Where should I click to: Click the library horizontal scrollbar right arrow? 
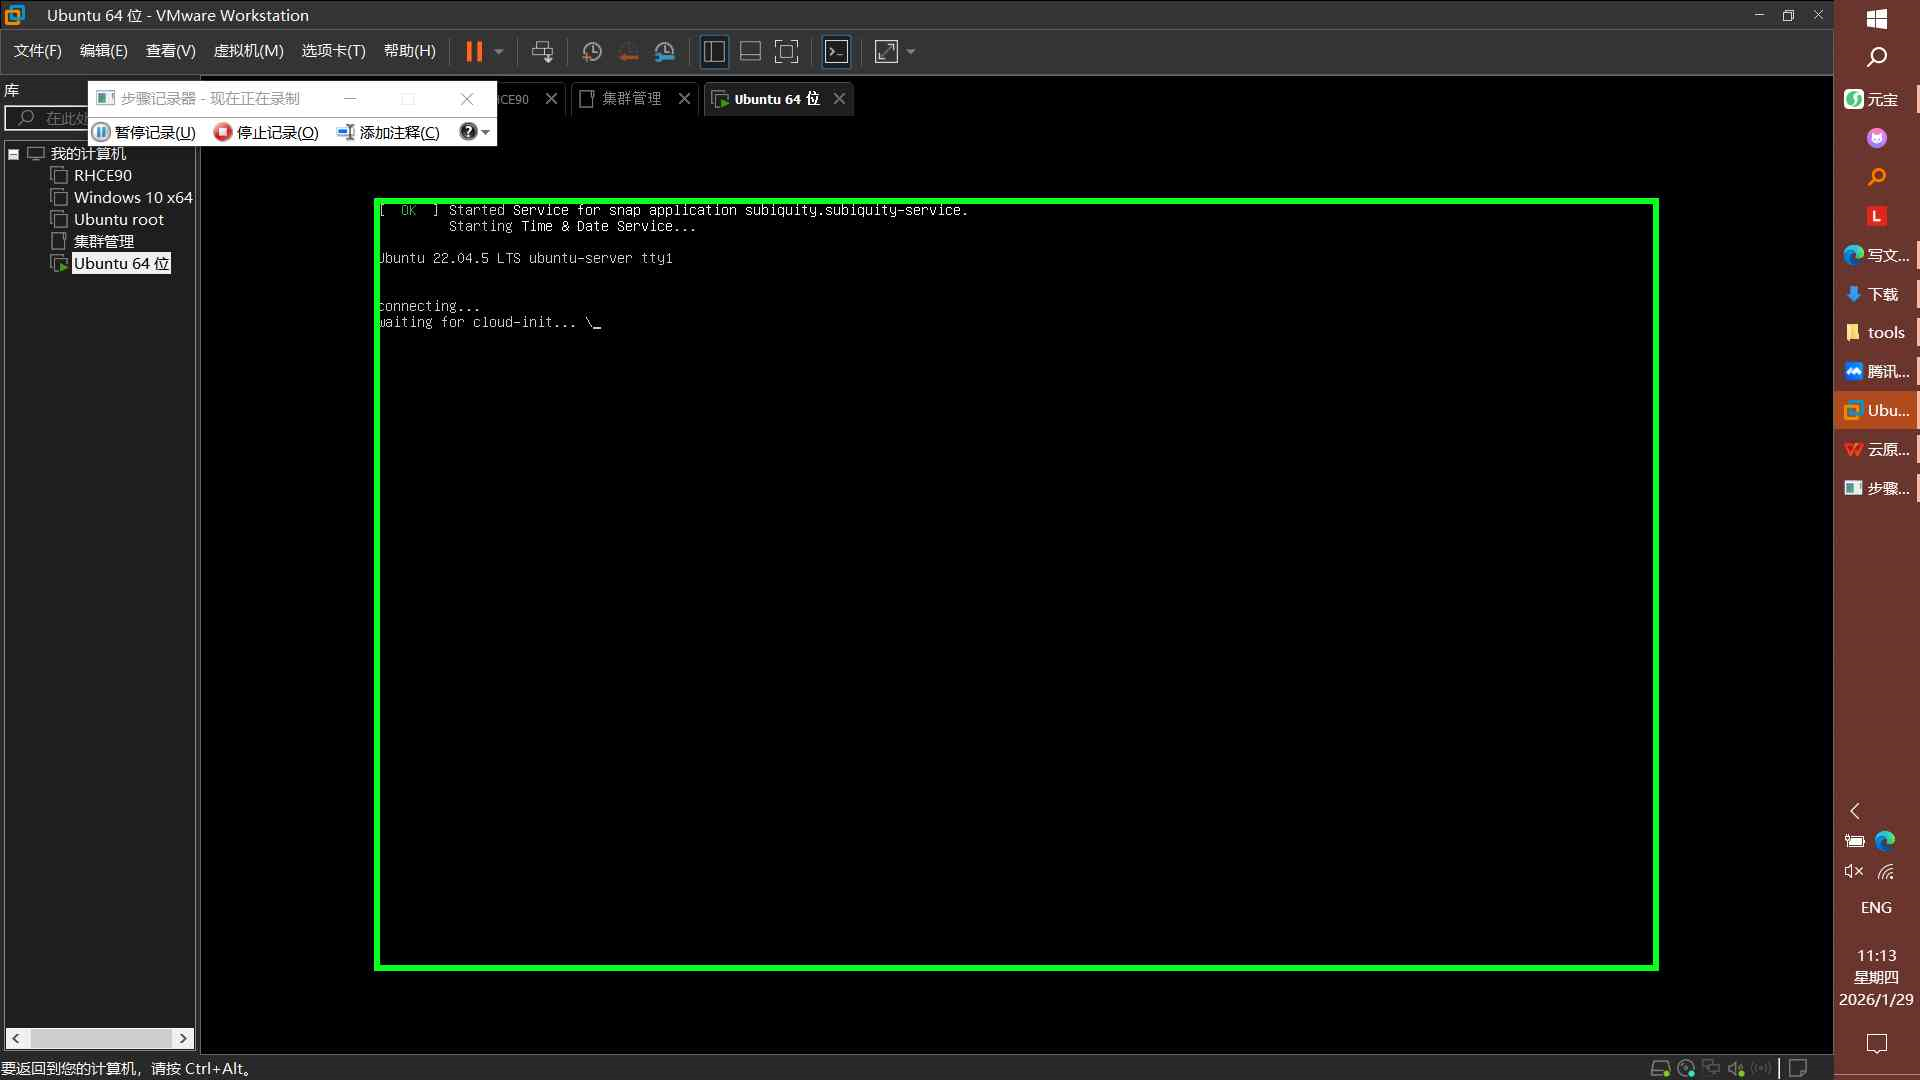183,1038
